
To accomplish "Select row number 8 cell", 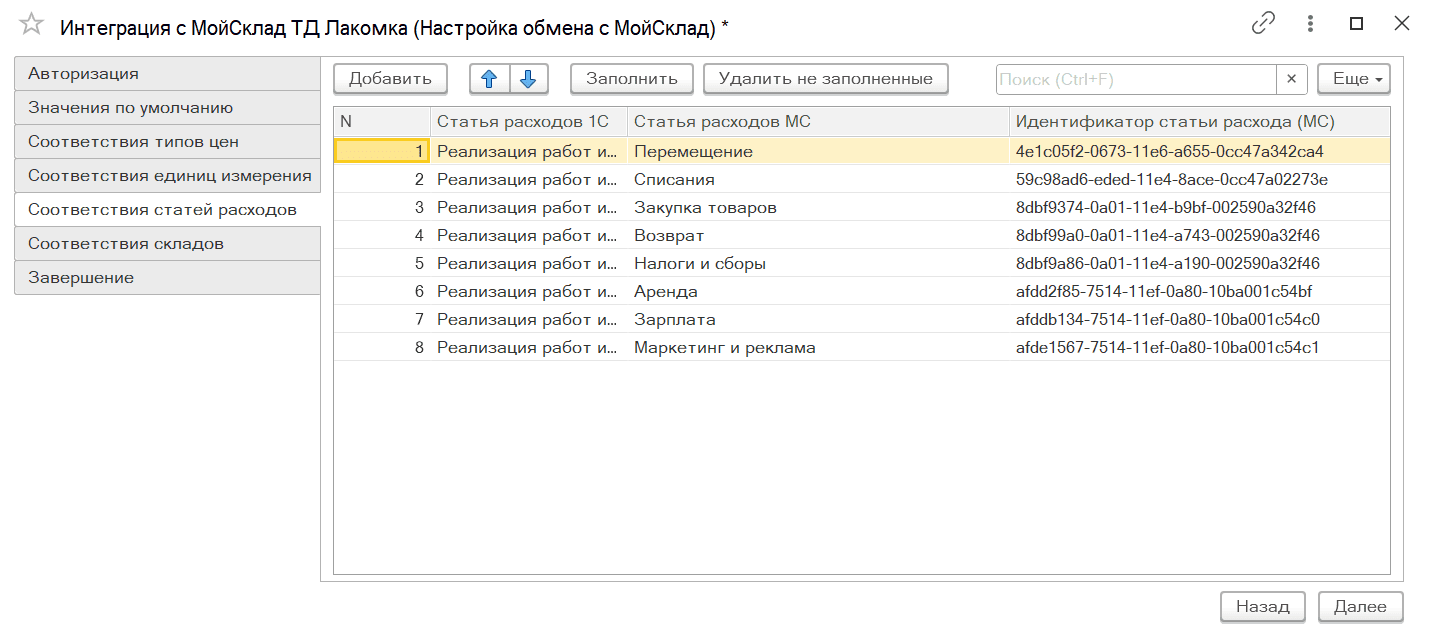I will point(382,347).
